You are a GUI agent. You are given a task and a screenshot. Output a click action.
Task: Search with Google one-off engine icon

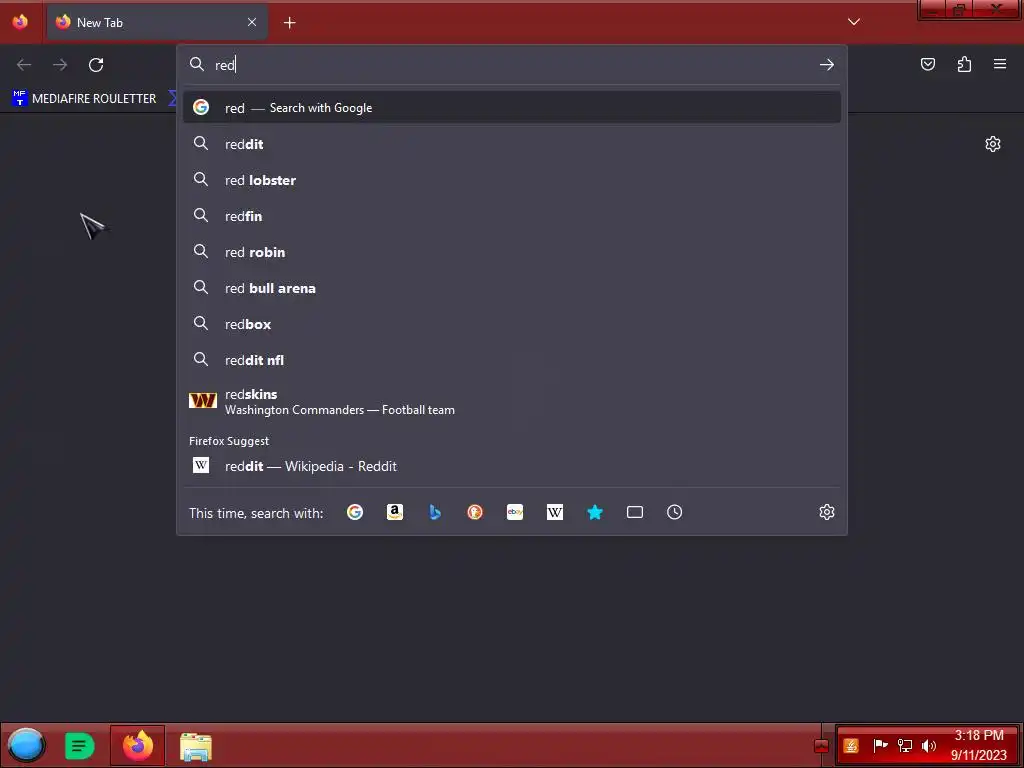coord(355,512)
